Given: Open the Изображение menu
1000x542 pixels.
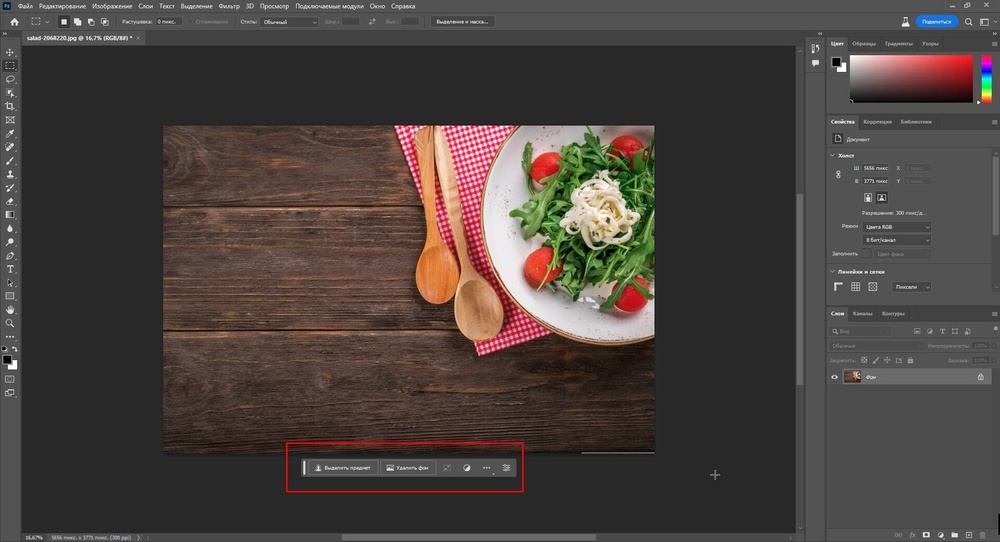Looking at the screenshot, I should 112,6.
